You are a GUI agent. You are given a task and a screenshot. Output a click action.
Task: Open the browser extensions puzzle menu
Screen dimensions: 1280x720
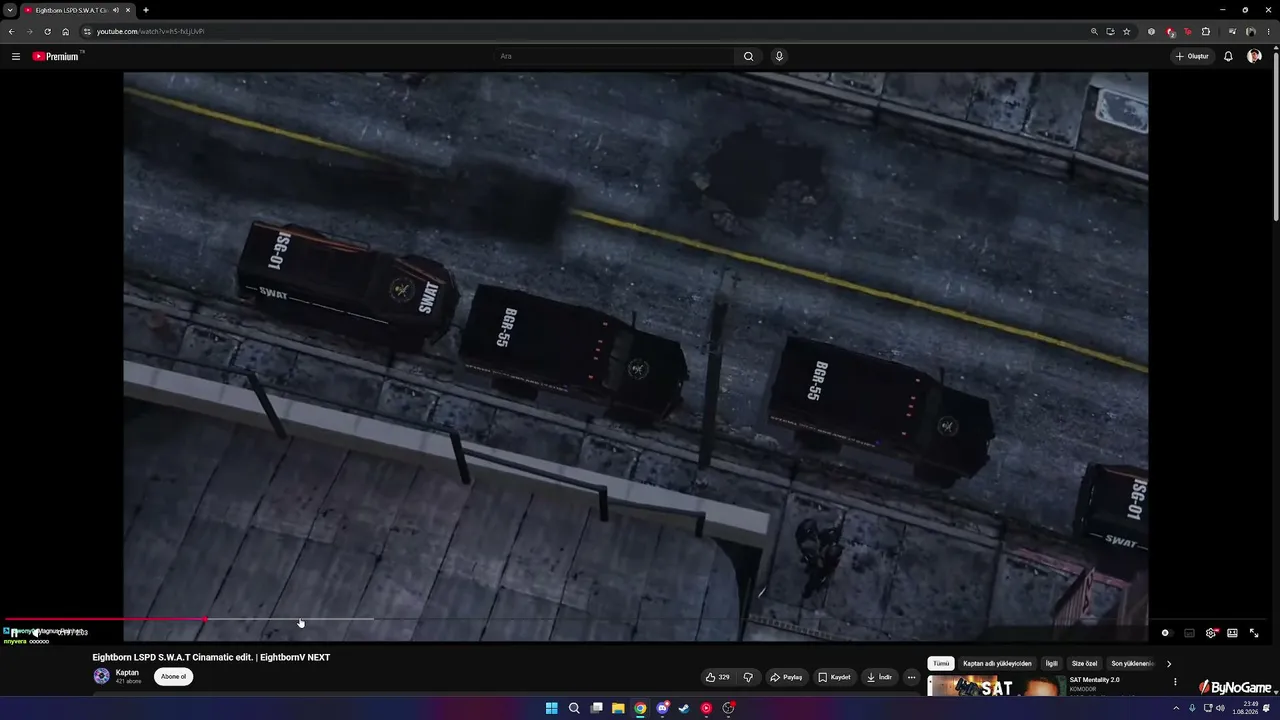[1206, 31]
